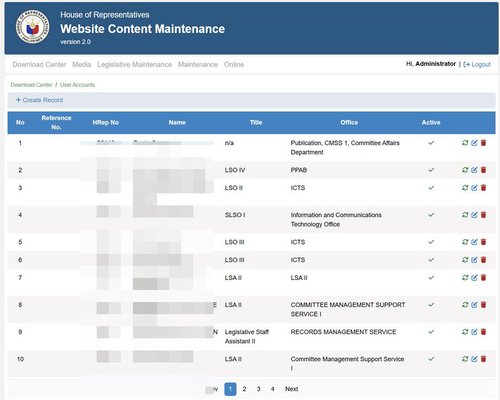The image size is (500, 400).
Task: Click 'Information and Communications Technology Office' cell
Action: 336,220
